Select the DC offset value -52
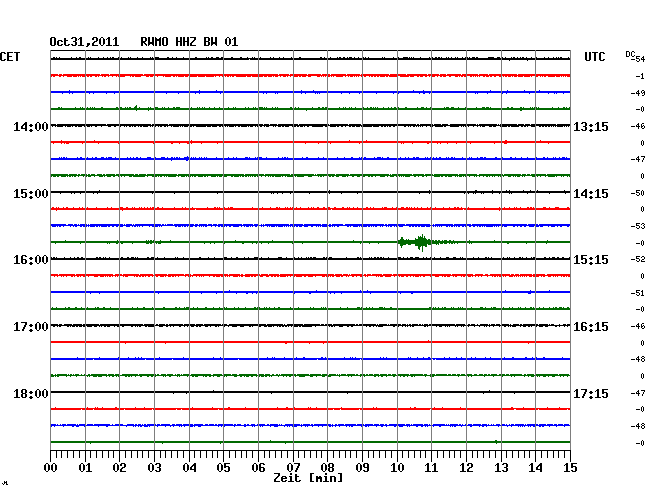The image size is (650, 494). pyautogui.click(x=638, y=259)
